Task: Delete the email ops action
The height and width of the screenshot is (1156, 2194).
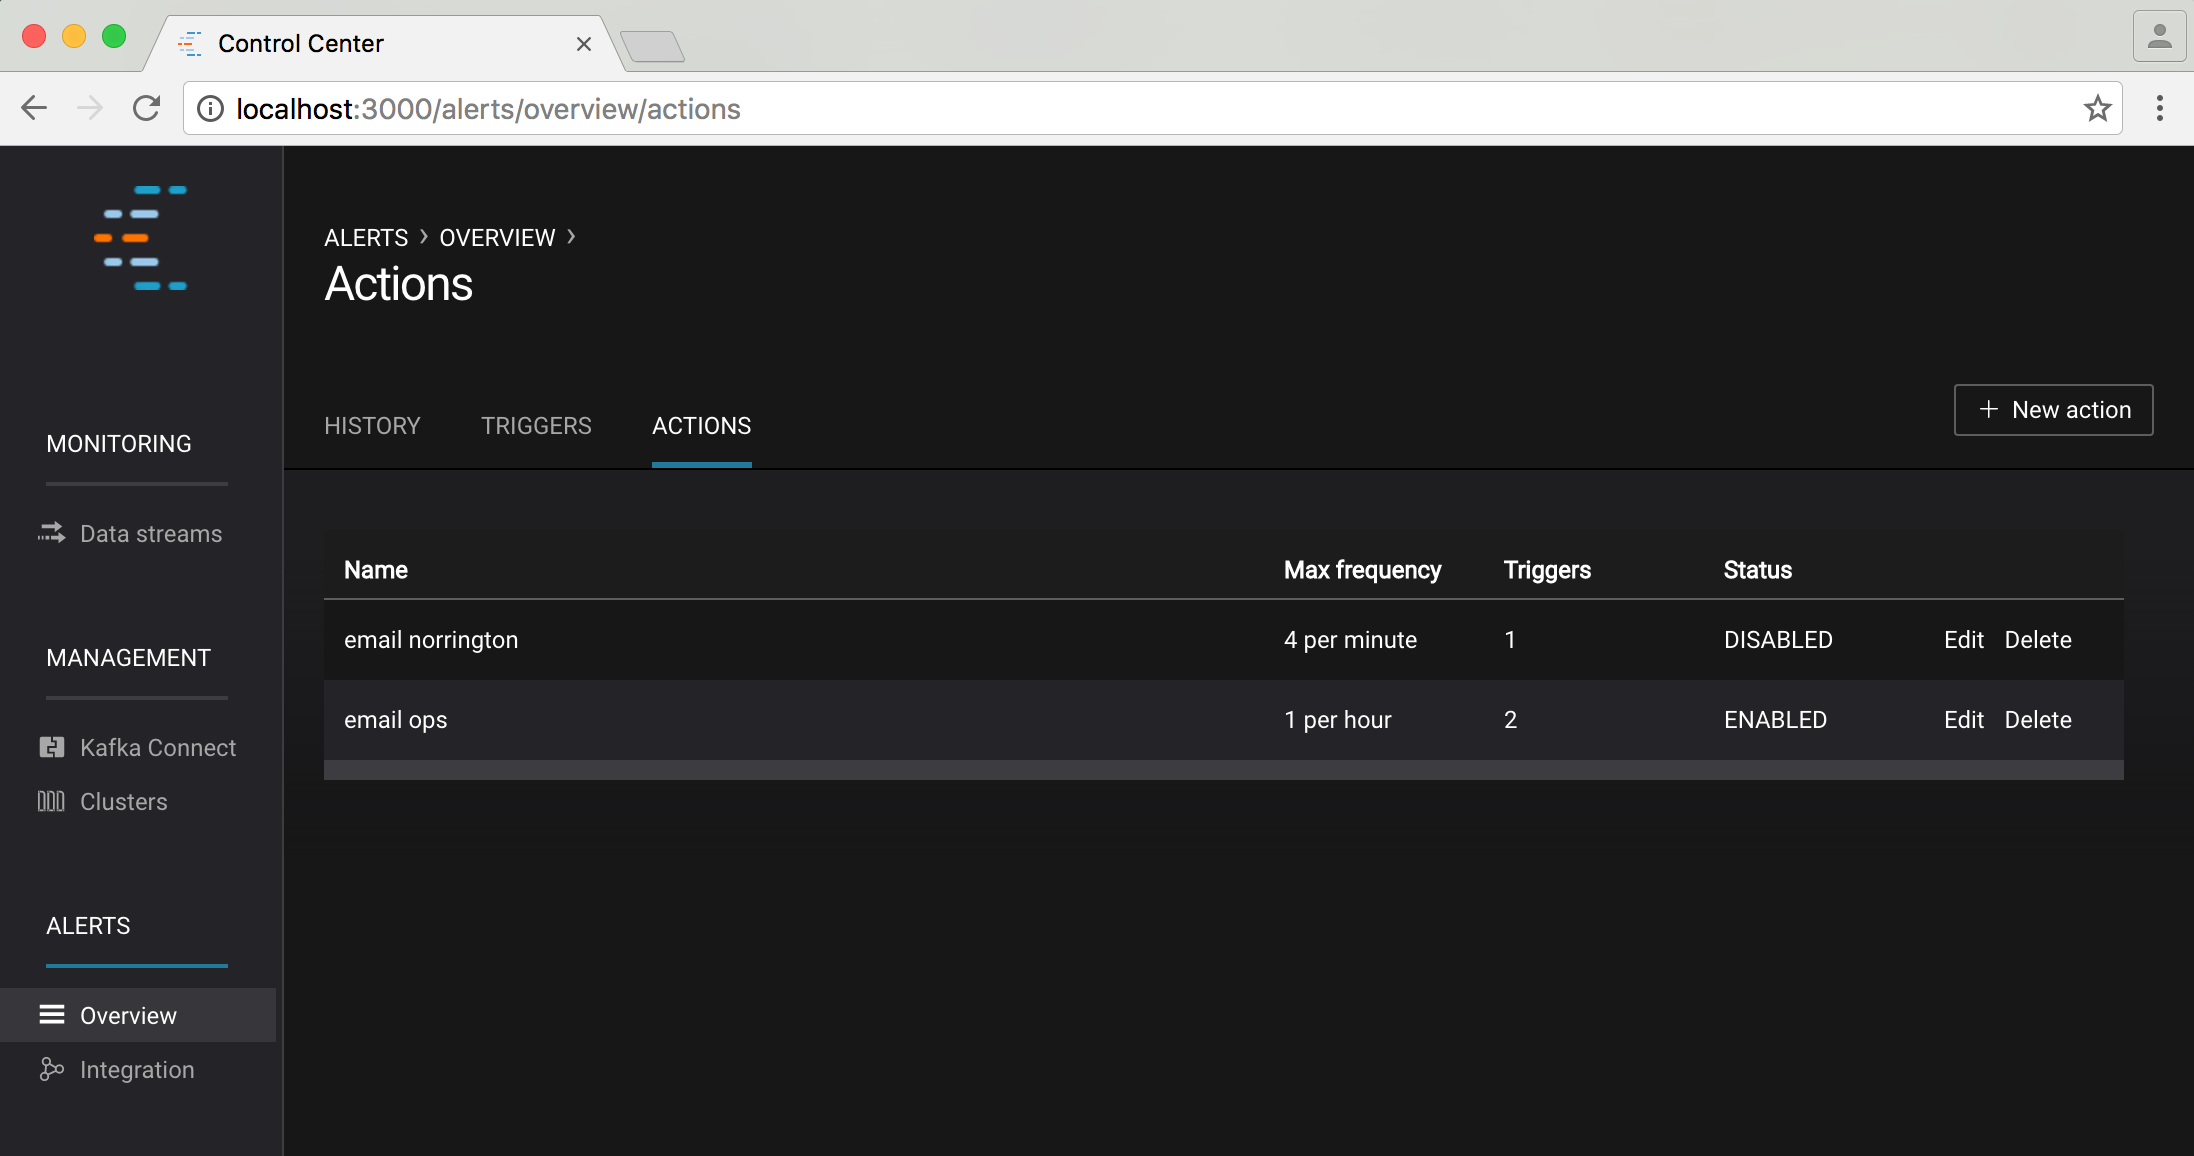Action: [x=2038, y=720]
